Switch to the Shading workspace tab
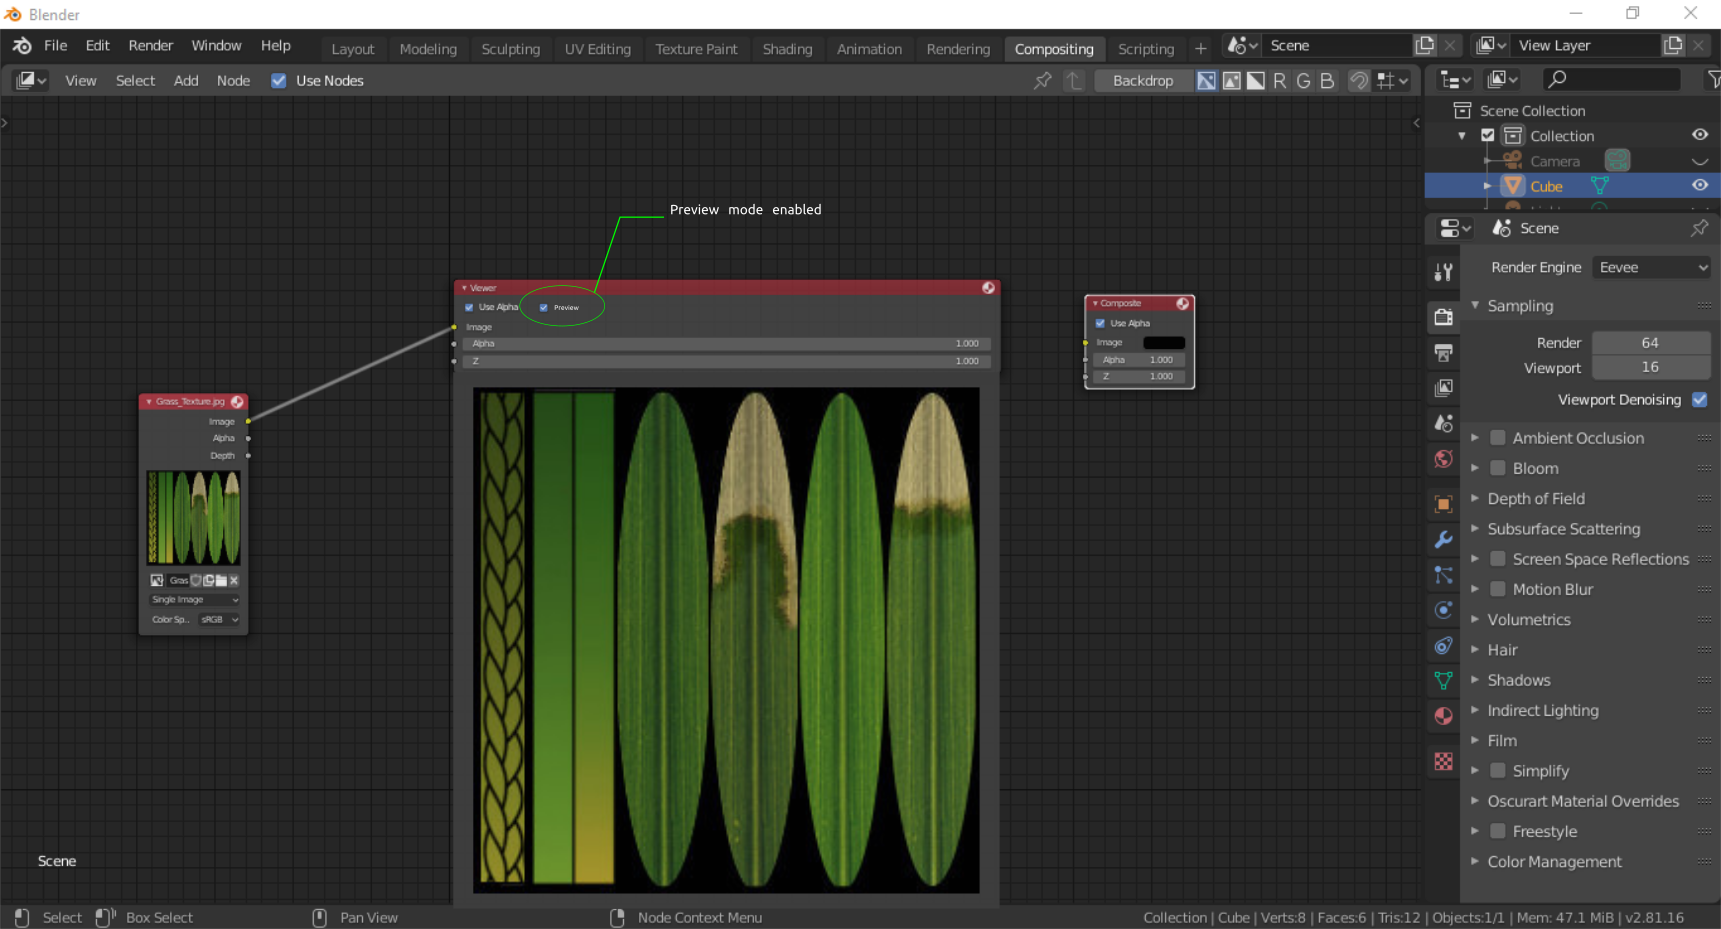Viewport: 1721px width, 929px height. coord(787,49)
